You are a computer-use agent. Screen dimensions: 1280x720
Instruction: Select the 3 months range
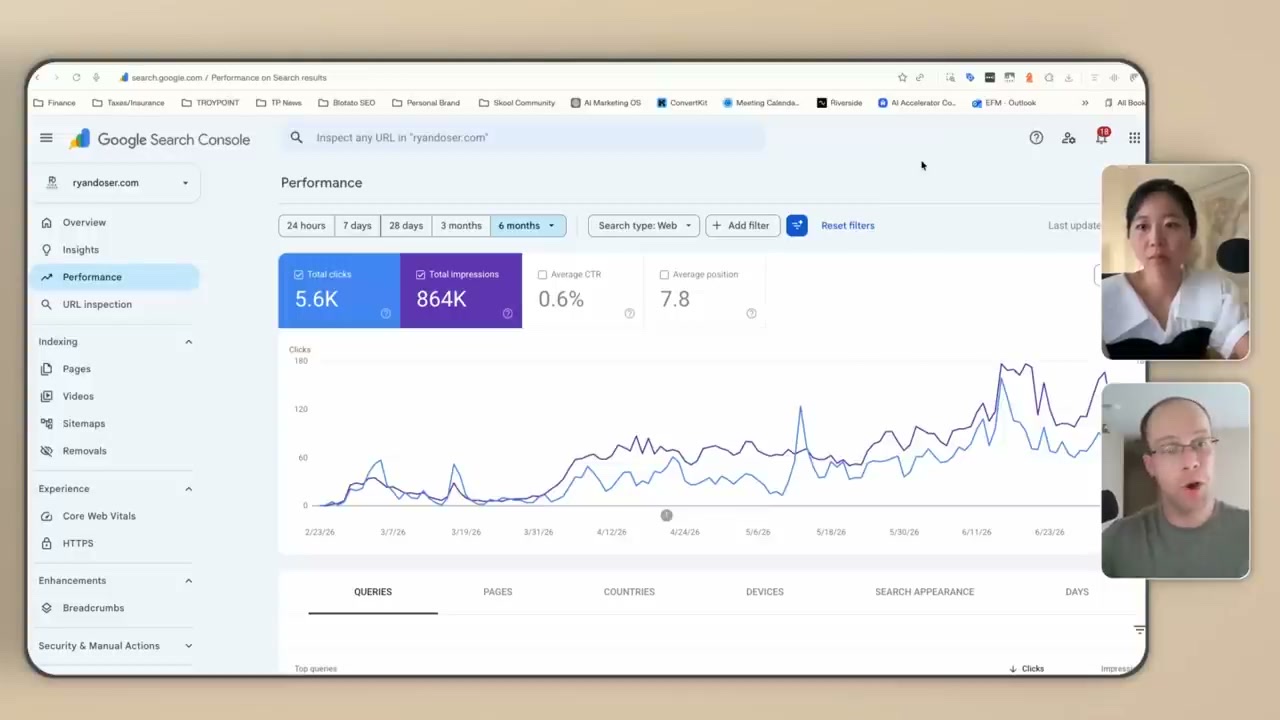click(461, 225)
